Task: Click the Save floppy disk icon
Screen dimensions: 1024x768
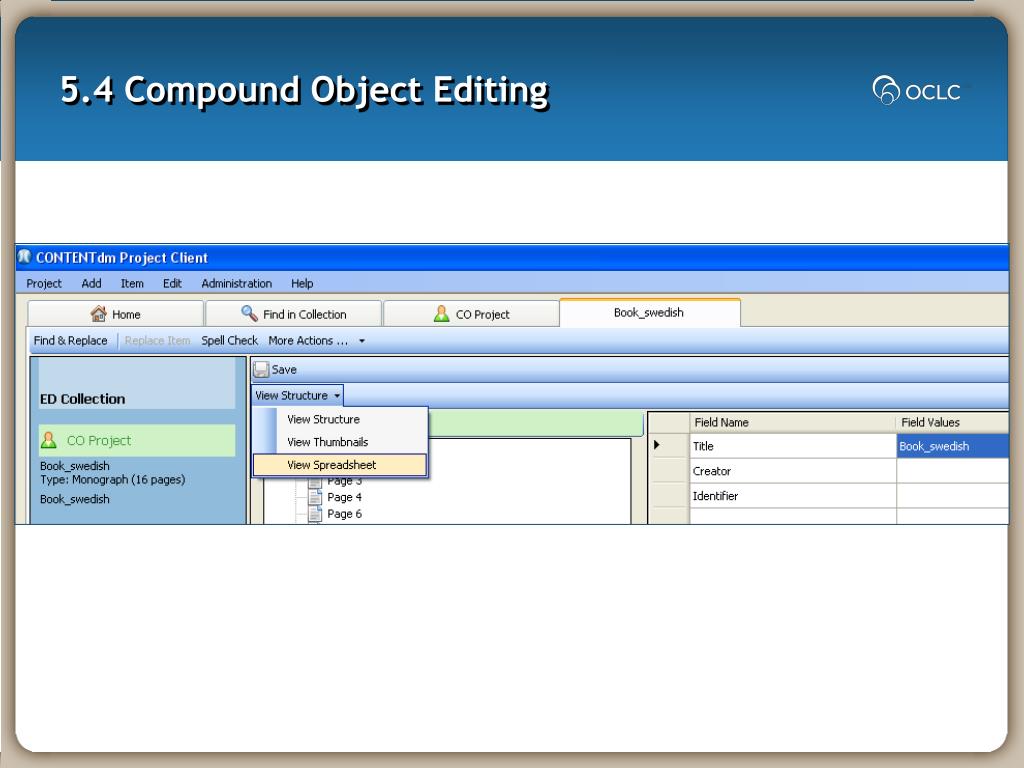Action: (261, 370)
